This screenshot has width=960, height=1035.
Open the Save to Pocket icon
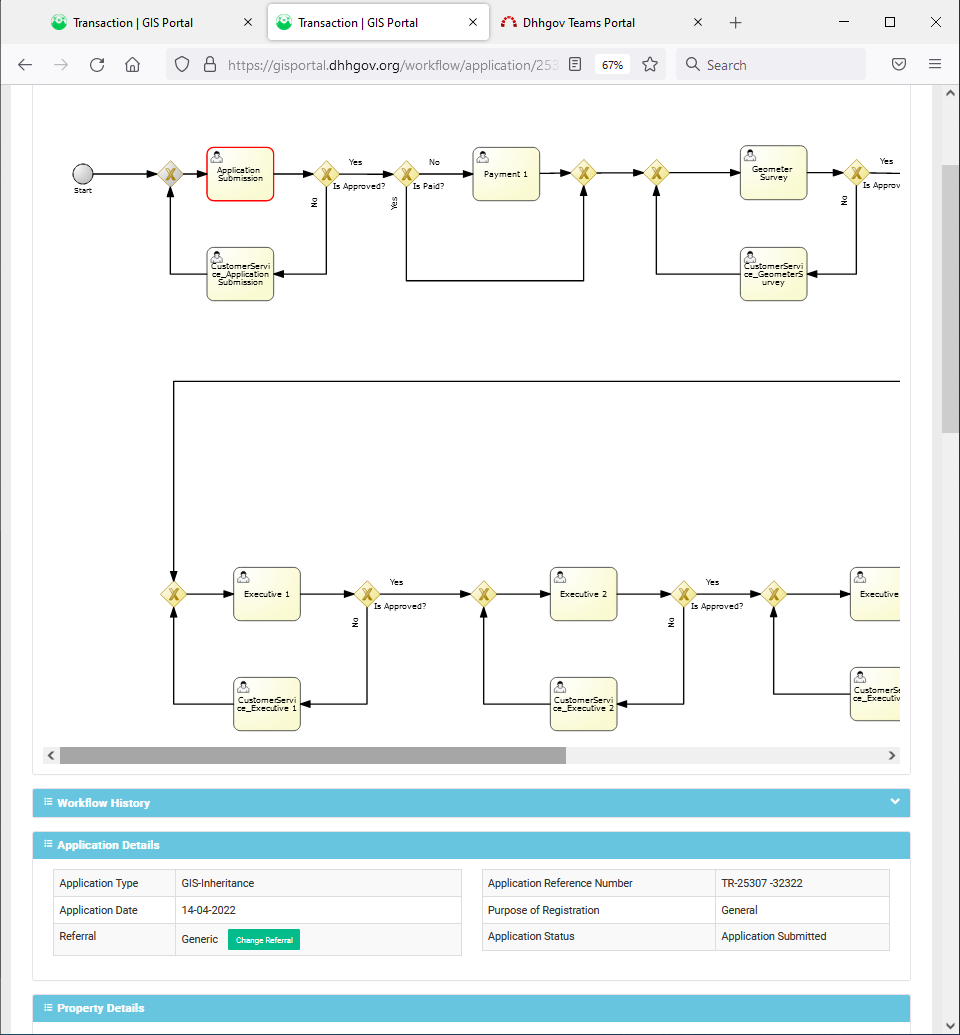[x=899, y=64]
